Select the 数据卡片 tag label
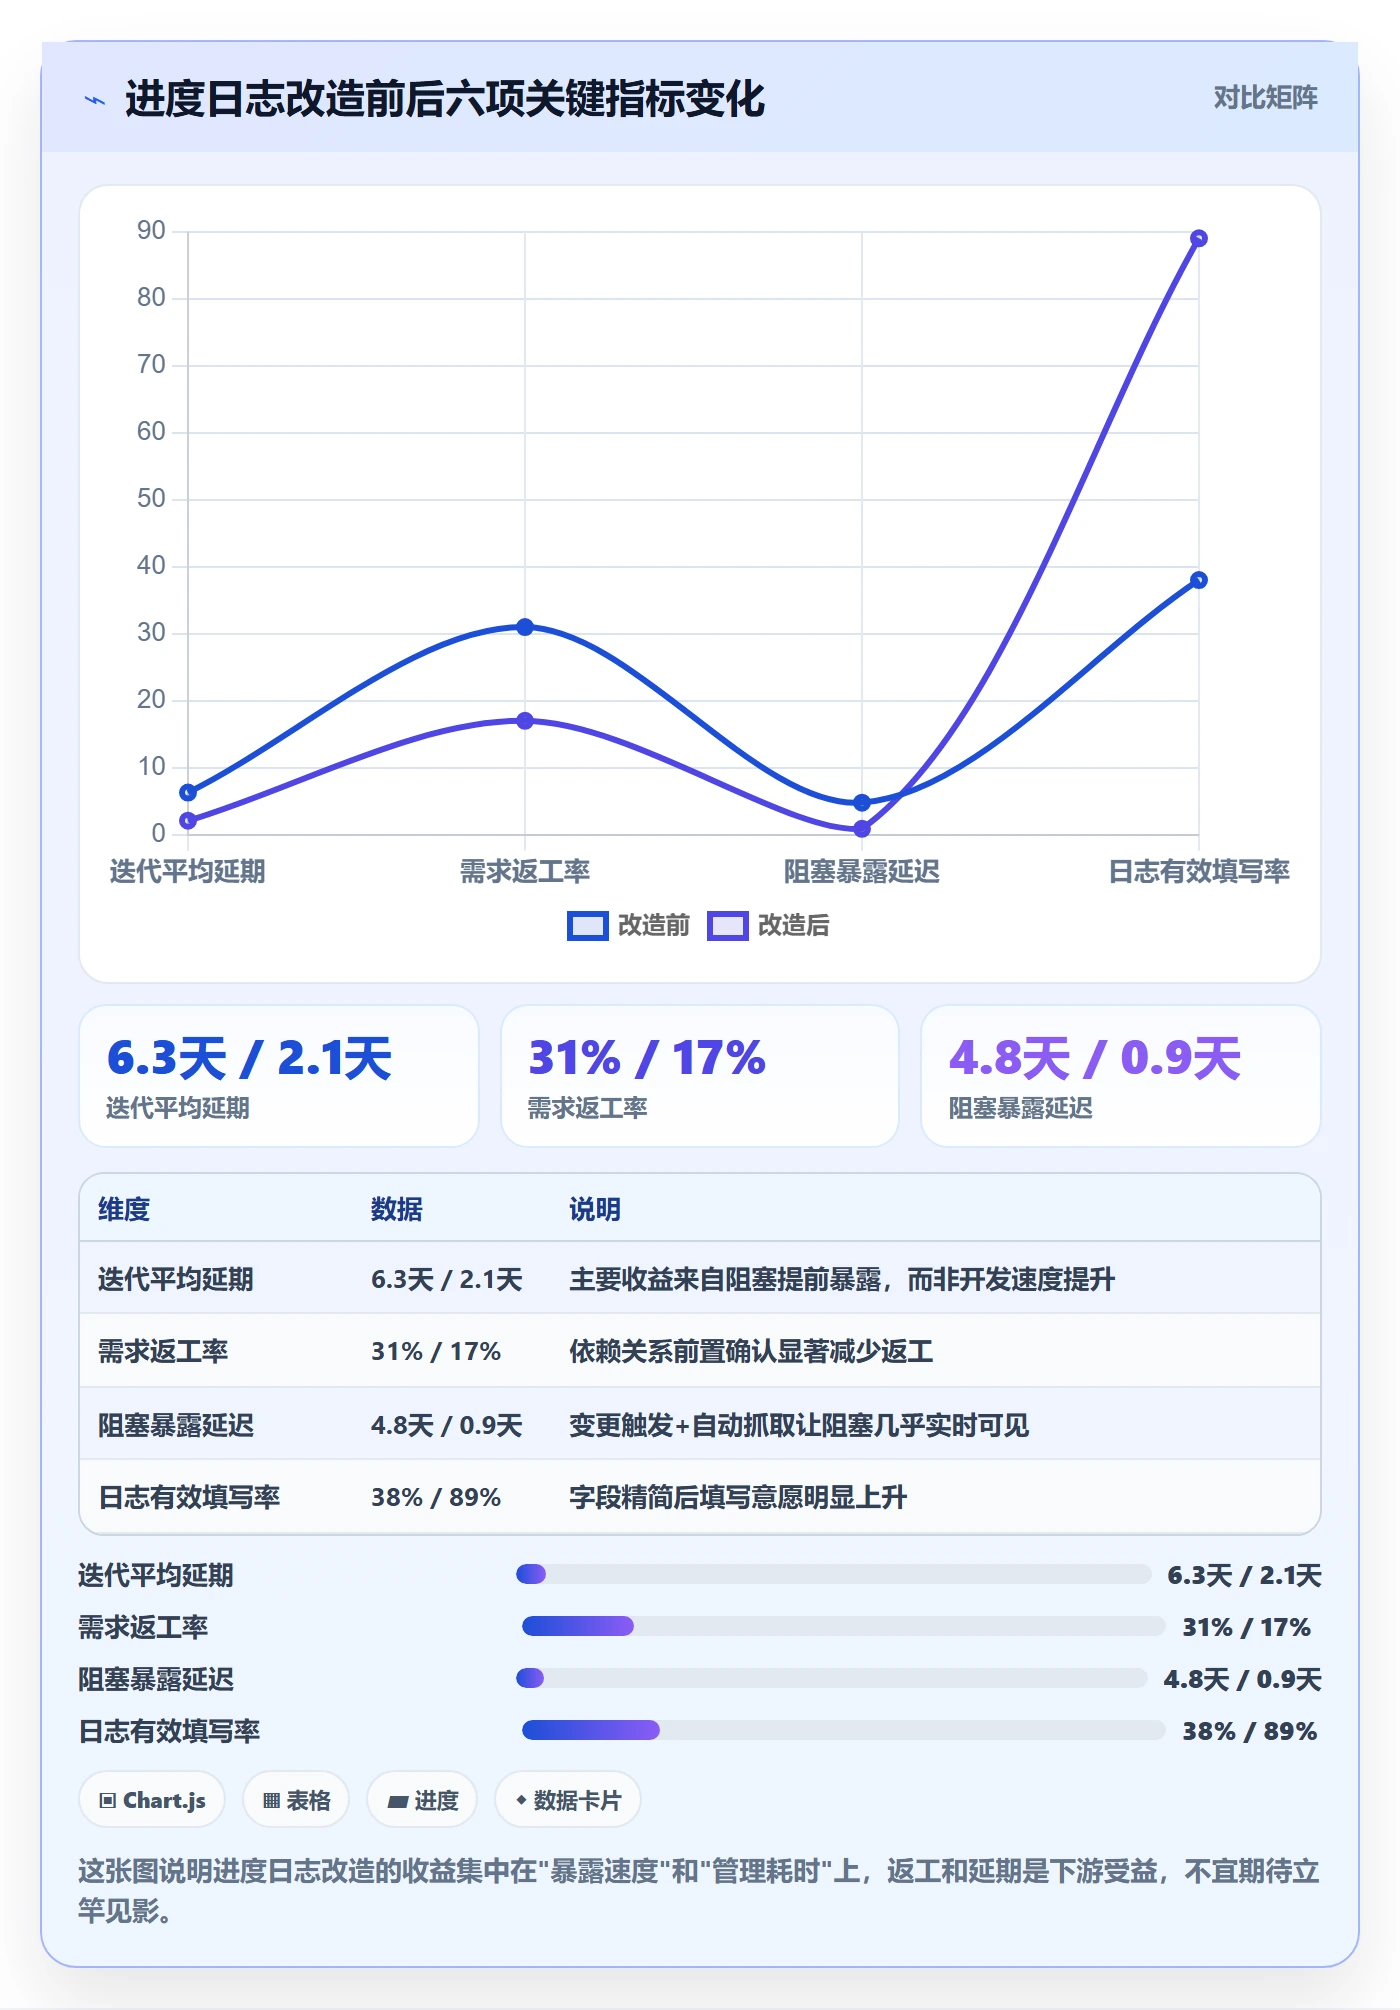 point(577,1800)
